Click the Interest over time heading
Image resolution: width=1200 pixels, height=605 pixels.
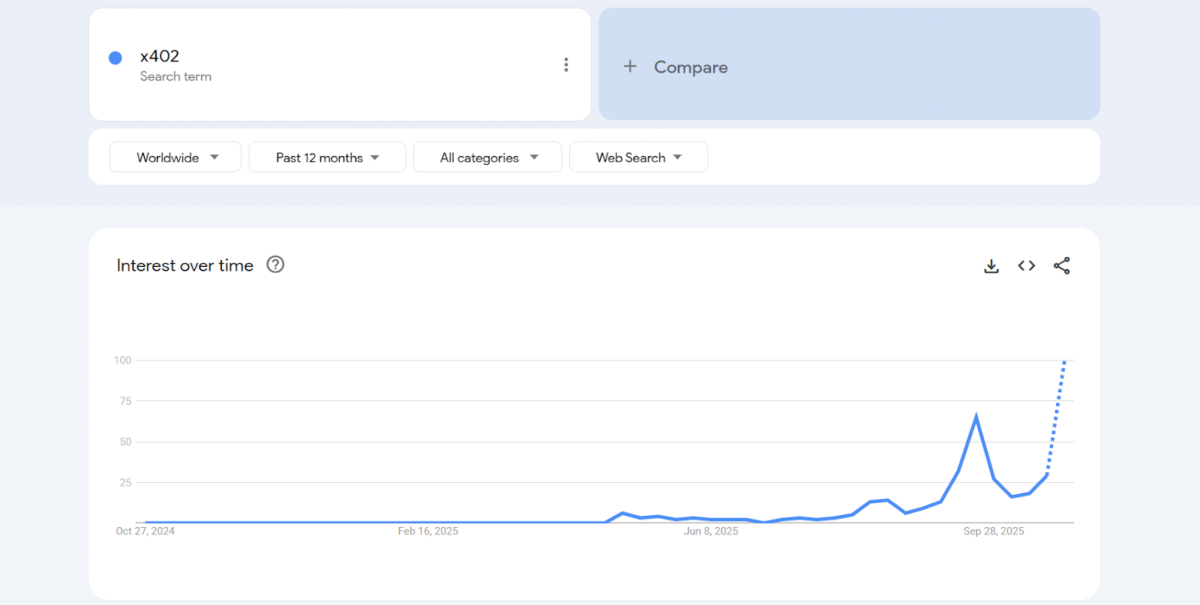click(185, 265)
